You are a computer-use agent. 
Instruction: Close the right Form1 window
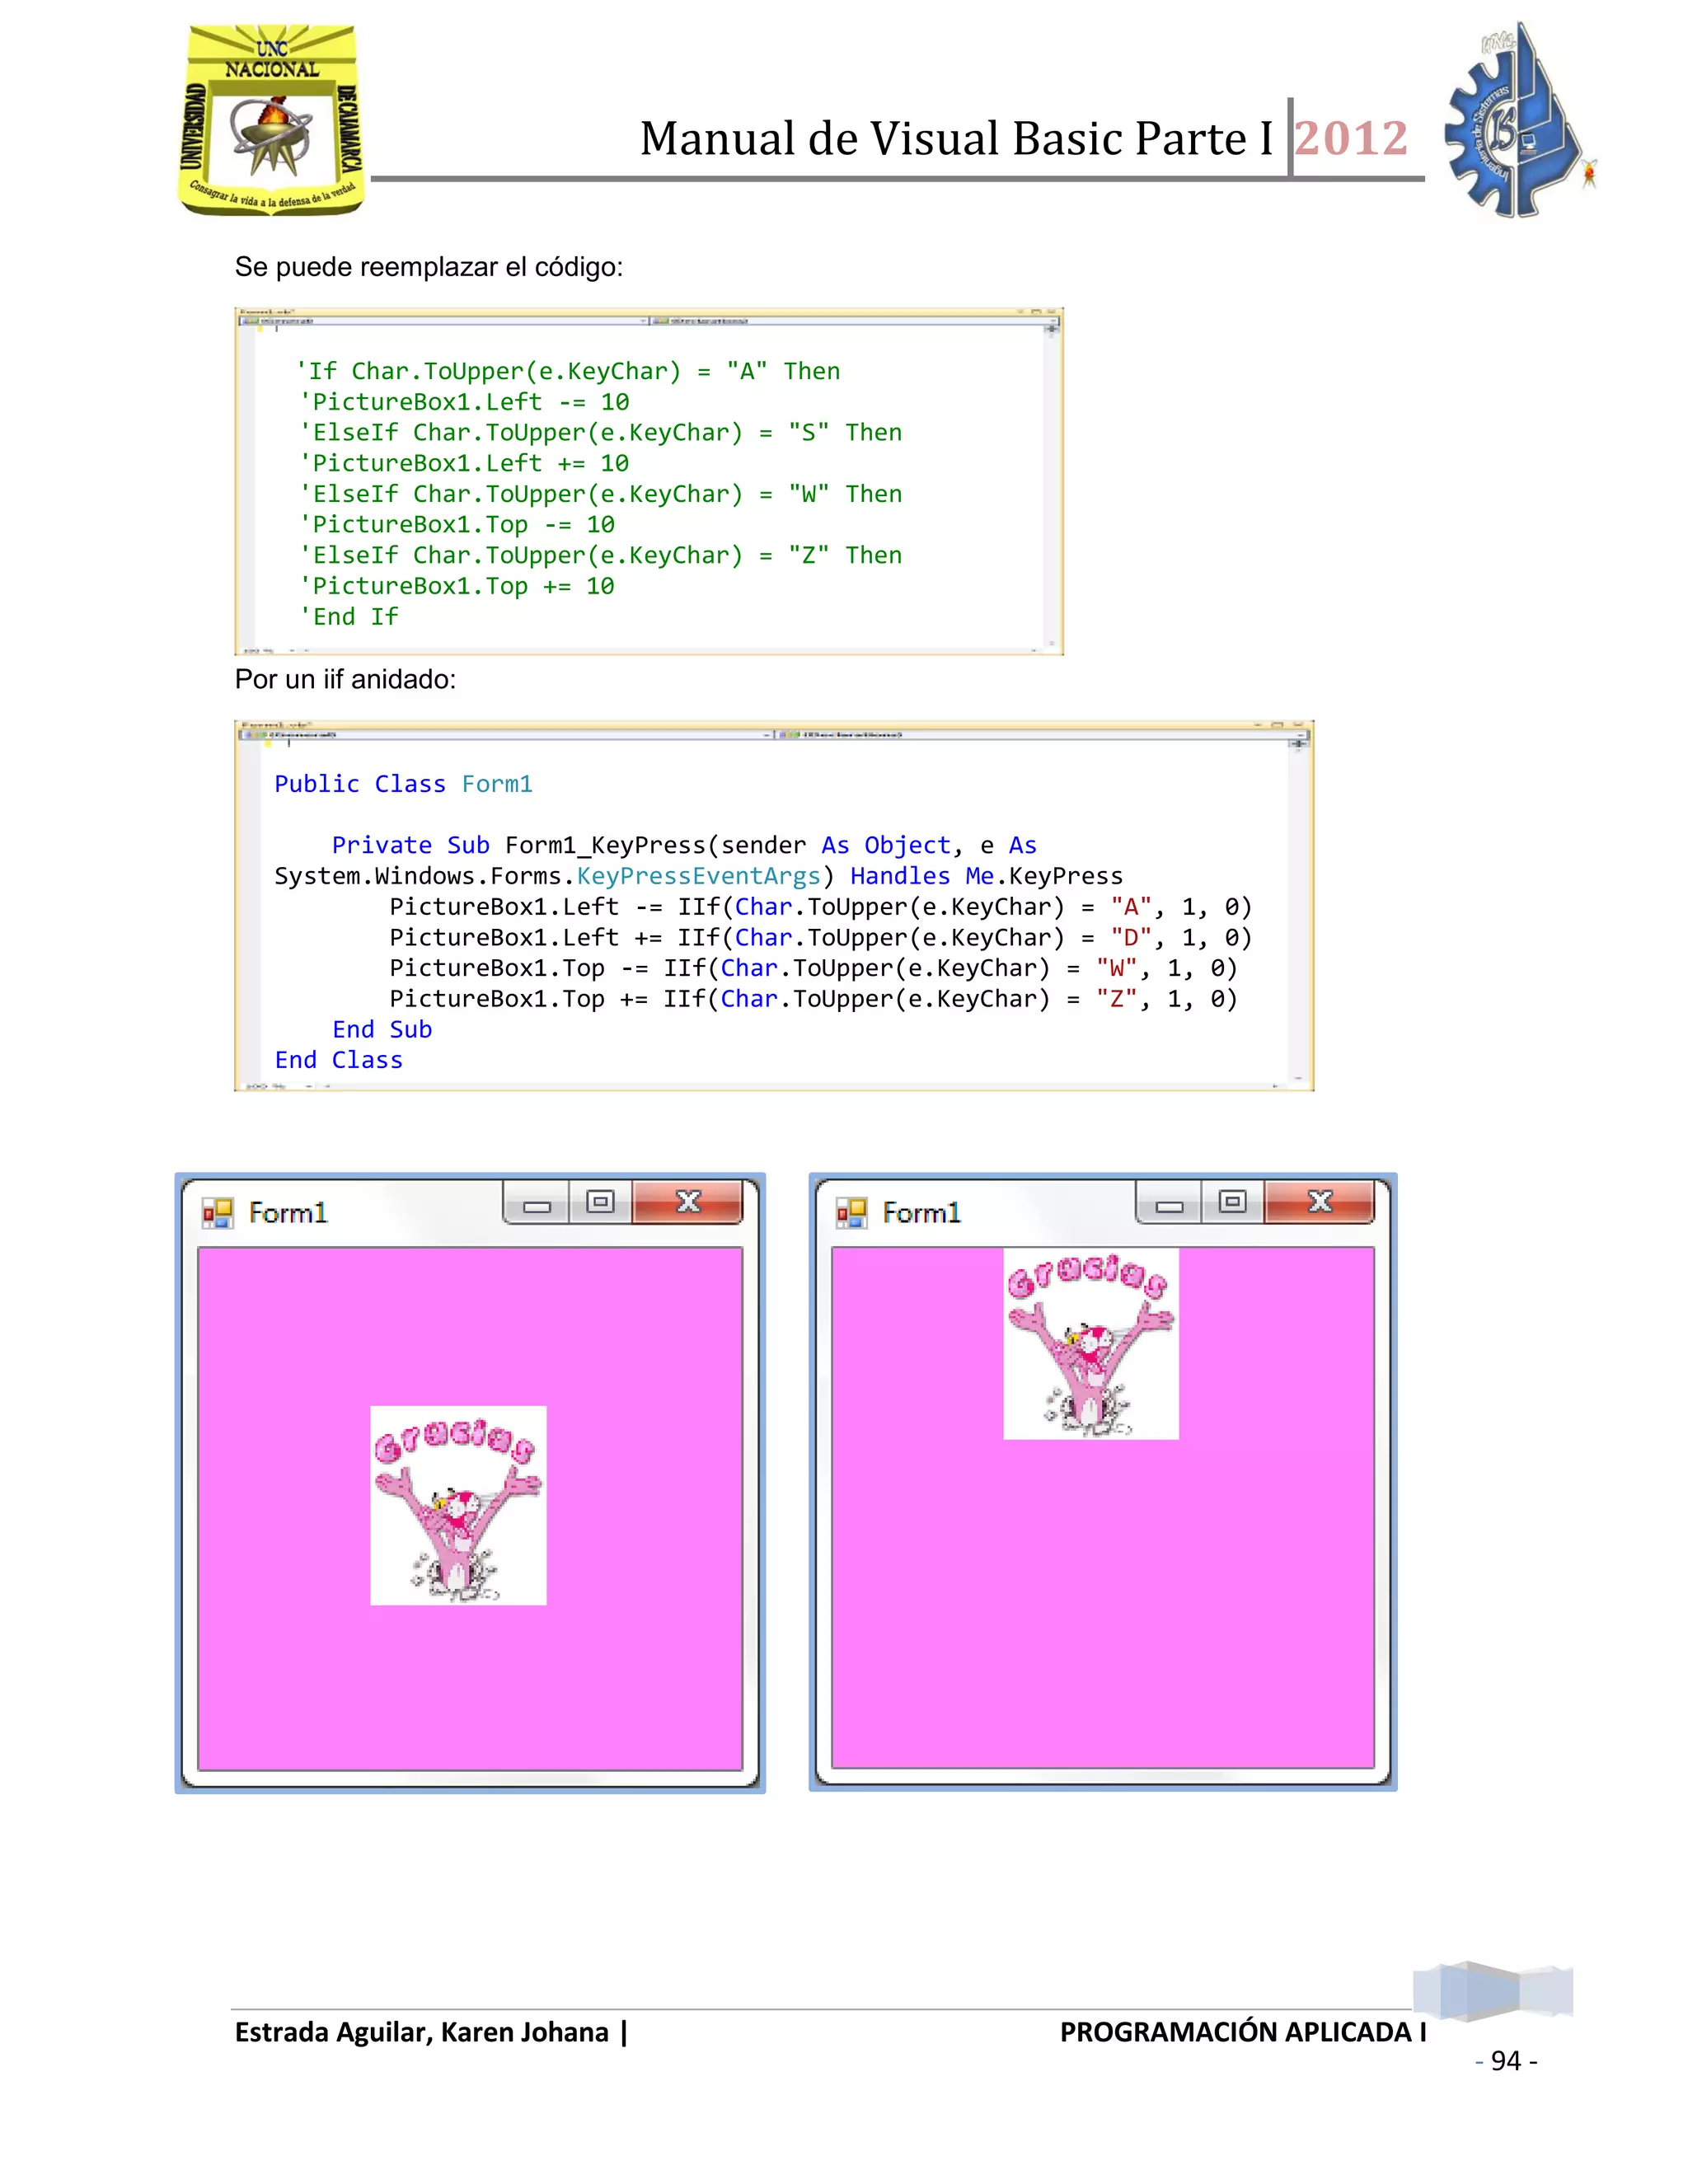point(1320,1202)
